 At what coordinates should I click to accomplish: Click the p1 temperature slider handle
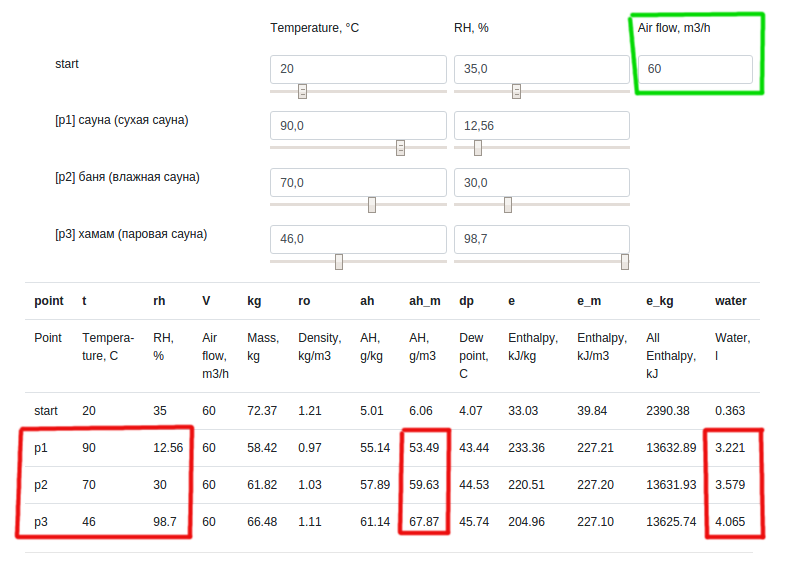[x=400, y=148]
